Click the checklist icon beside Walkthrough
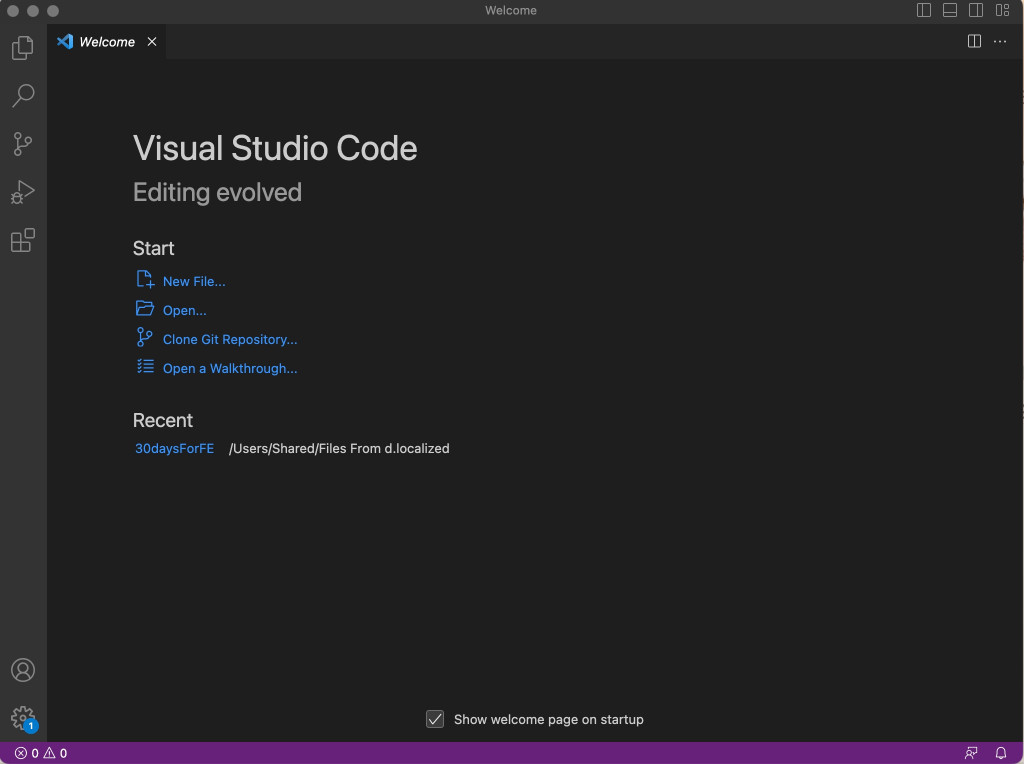 point(145,366)
